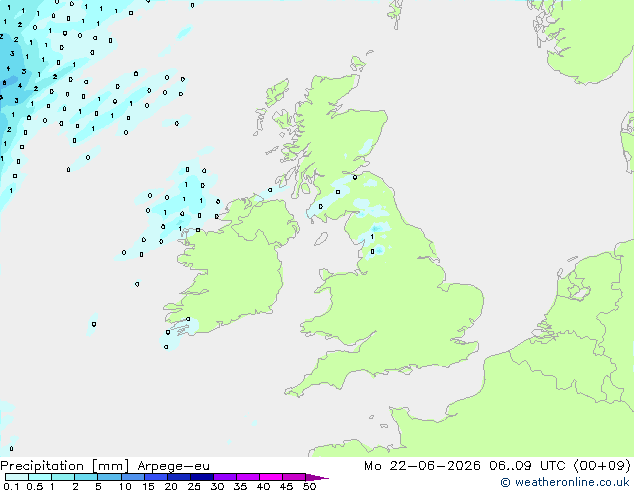
Task: Click the weatheronline.co.uk copyright link
Action: point(565,482)
